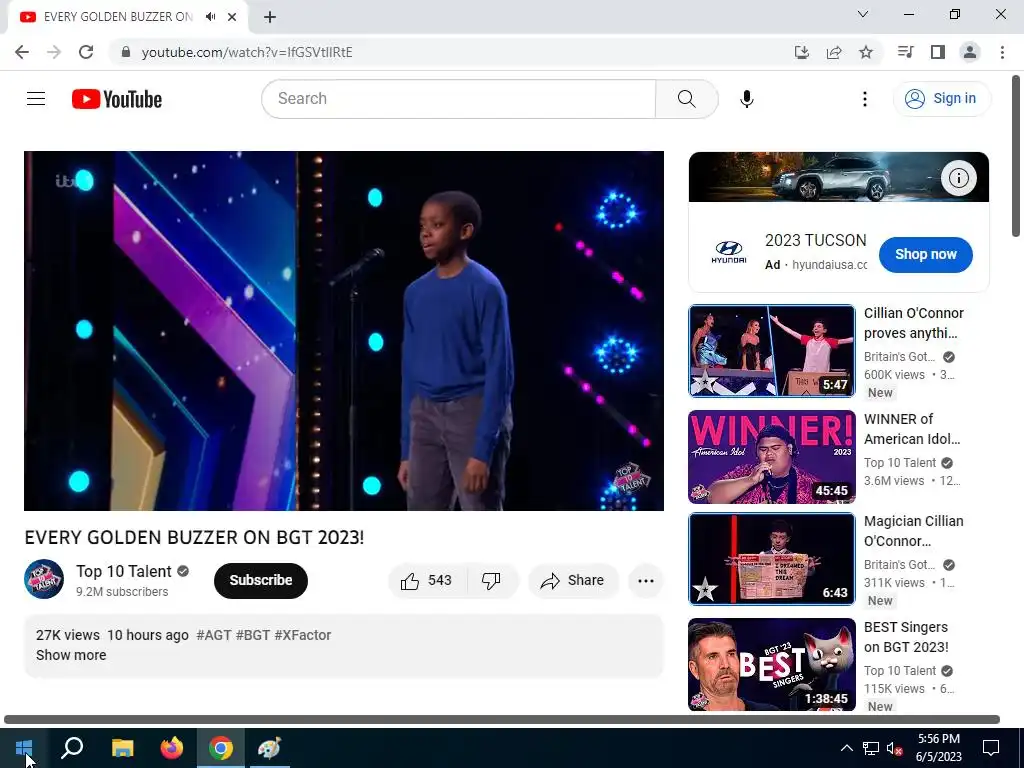1024x768 pixels.
Task: Dislike the video
Action: click(x=491, y=581)
